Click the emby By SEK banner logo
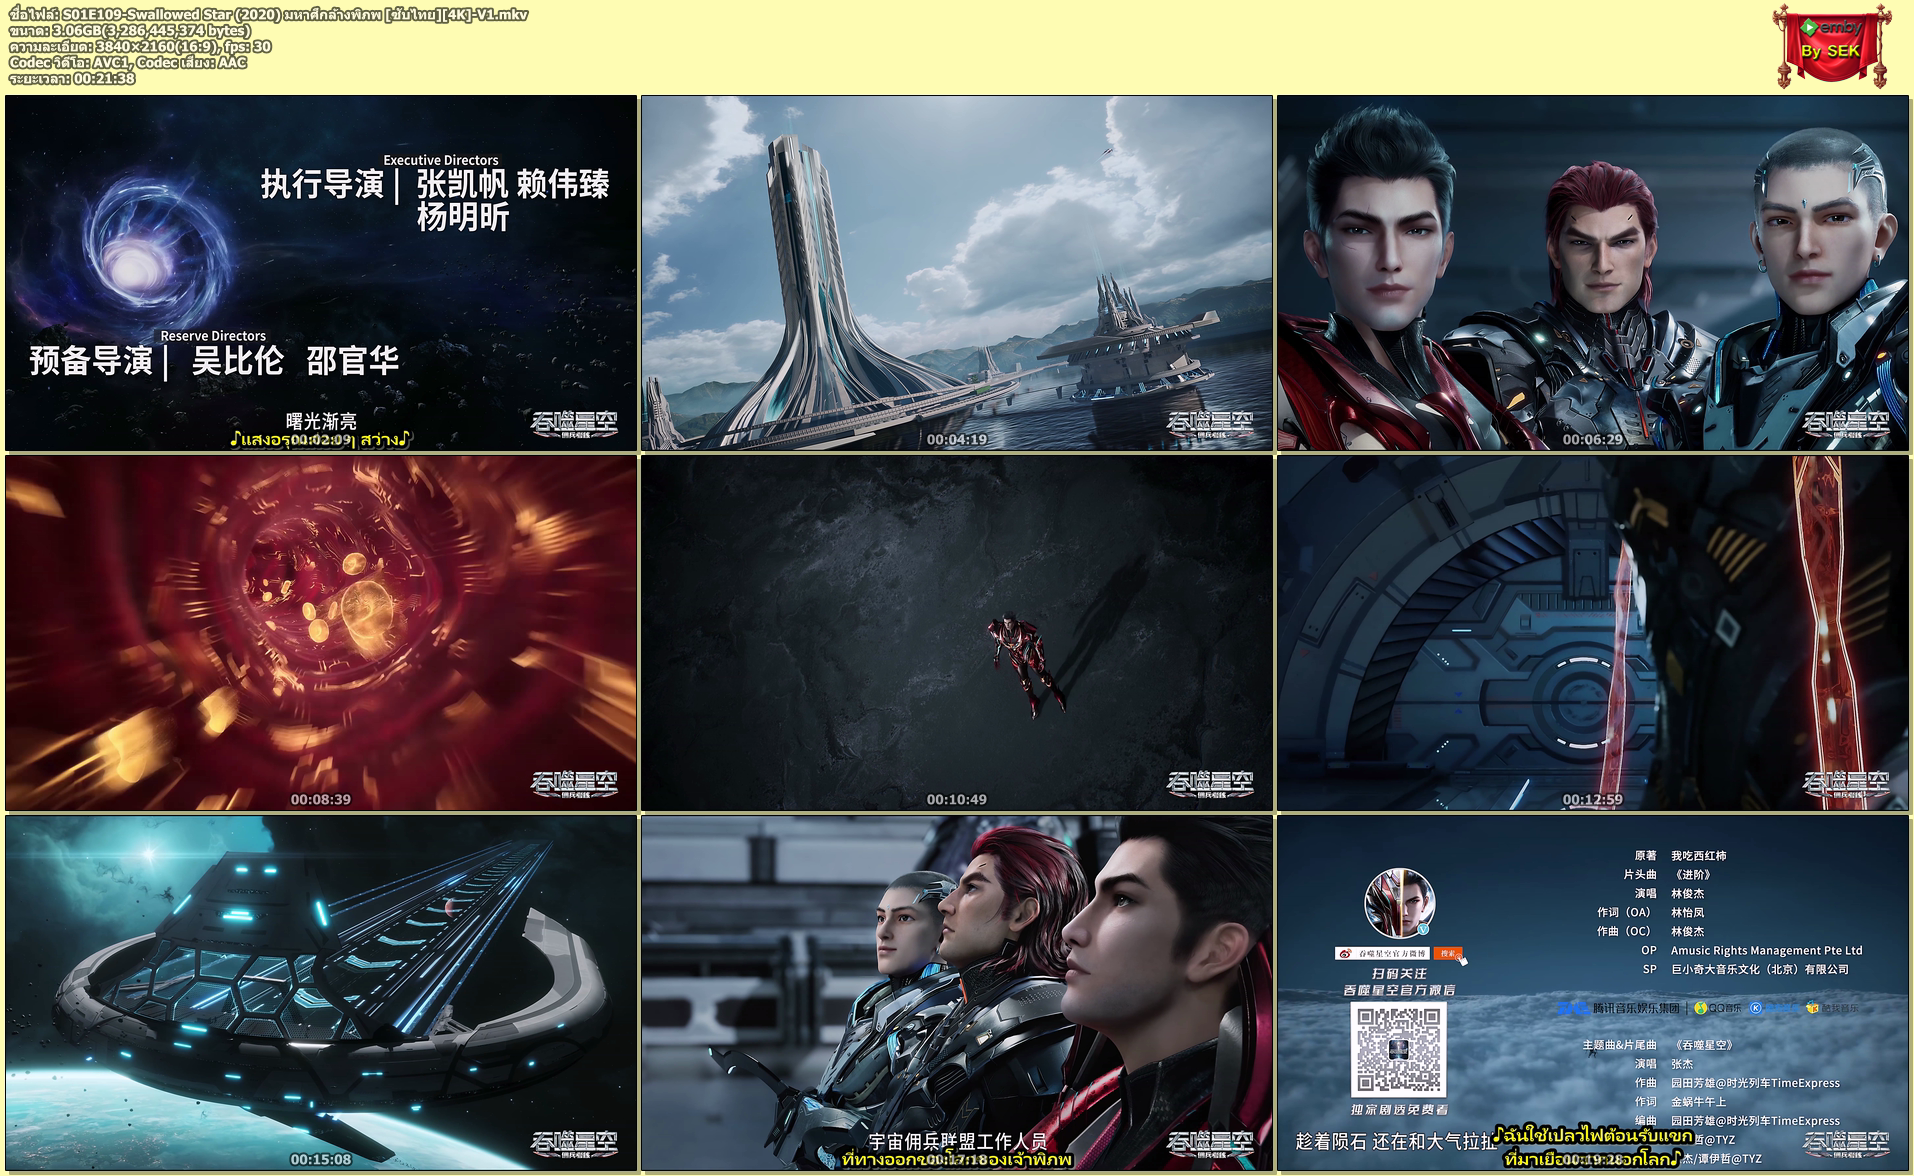1914x1176 pixels. [1832, 44]
